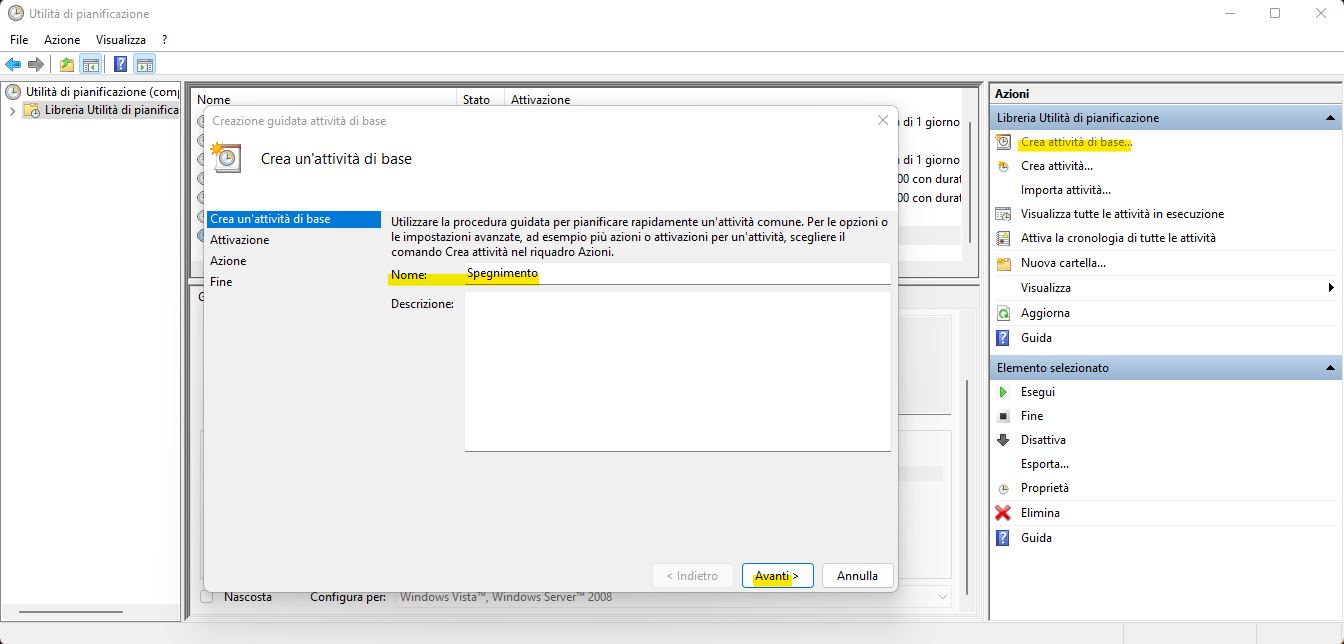Toggle the action pane toolbar icon
1344x644 pixels.
coord(145,65)
